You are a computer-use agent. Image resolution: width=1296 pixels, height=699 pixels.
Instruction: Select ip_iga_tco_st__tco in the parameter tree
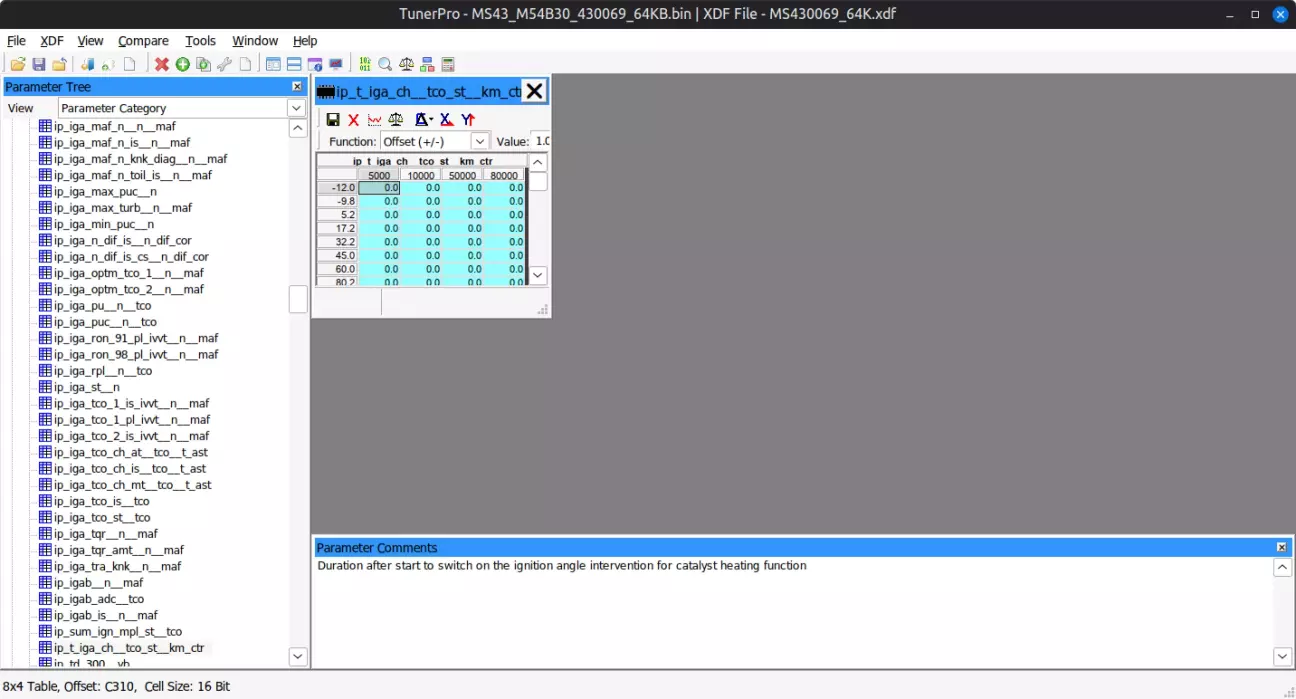pos(102,517)
